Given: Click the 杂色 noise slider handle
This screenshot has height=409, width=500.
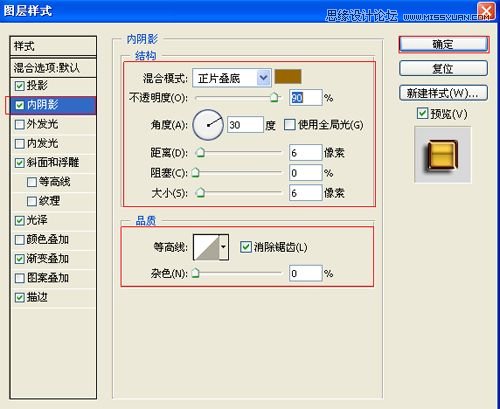Looking at the screenshot, I should [196, 273].
